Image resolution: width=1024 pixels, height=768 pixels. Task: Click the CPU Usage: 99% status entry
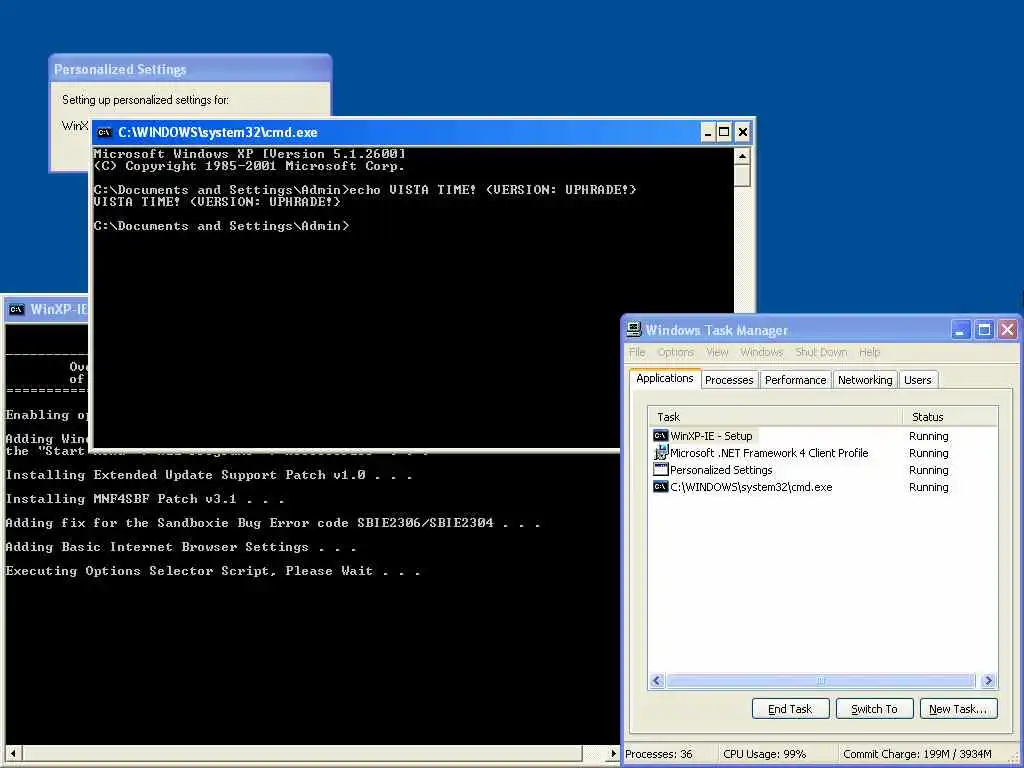click(765, 754)
